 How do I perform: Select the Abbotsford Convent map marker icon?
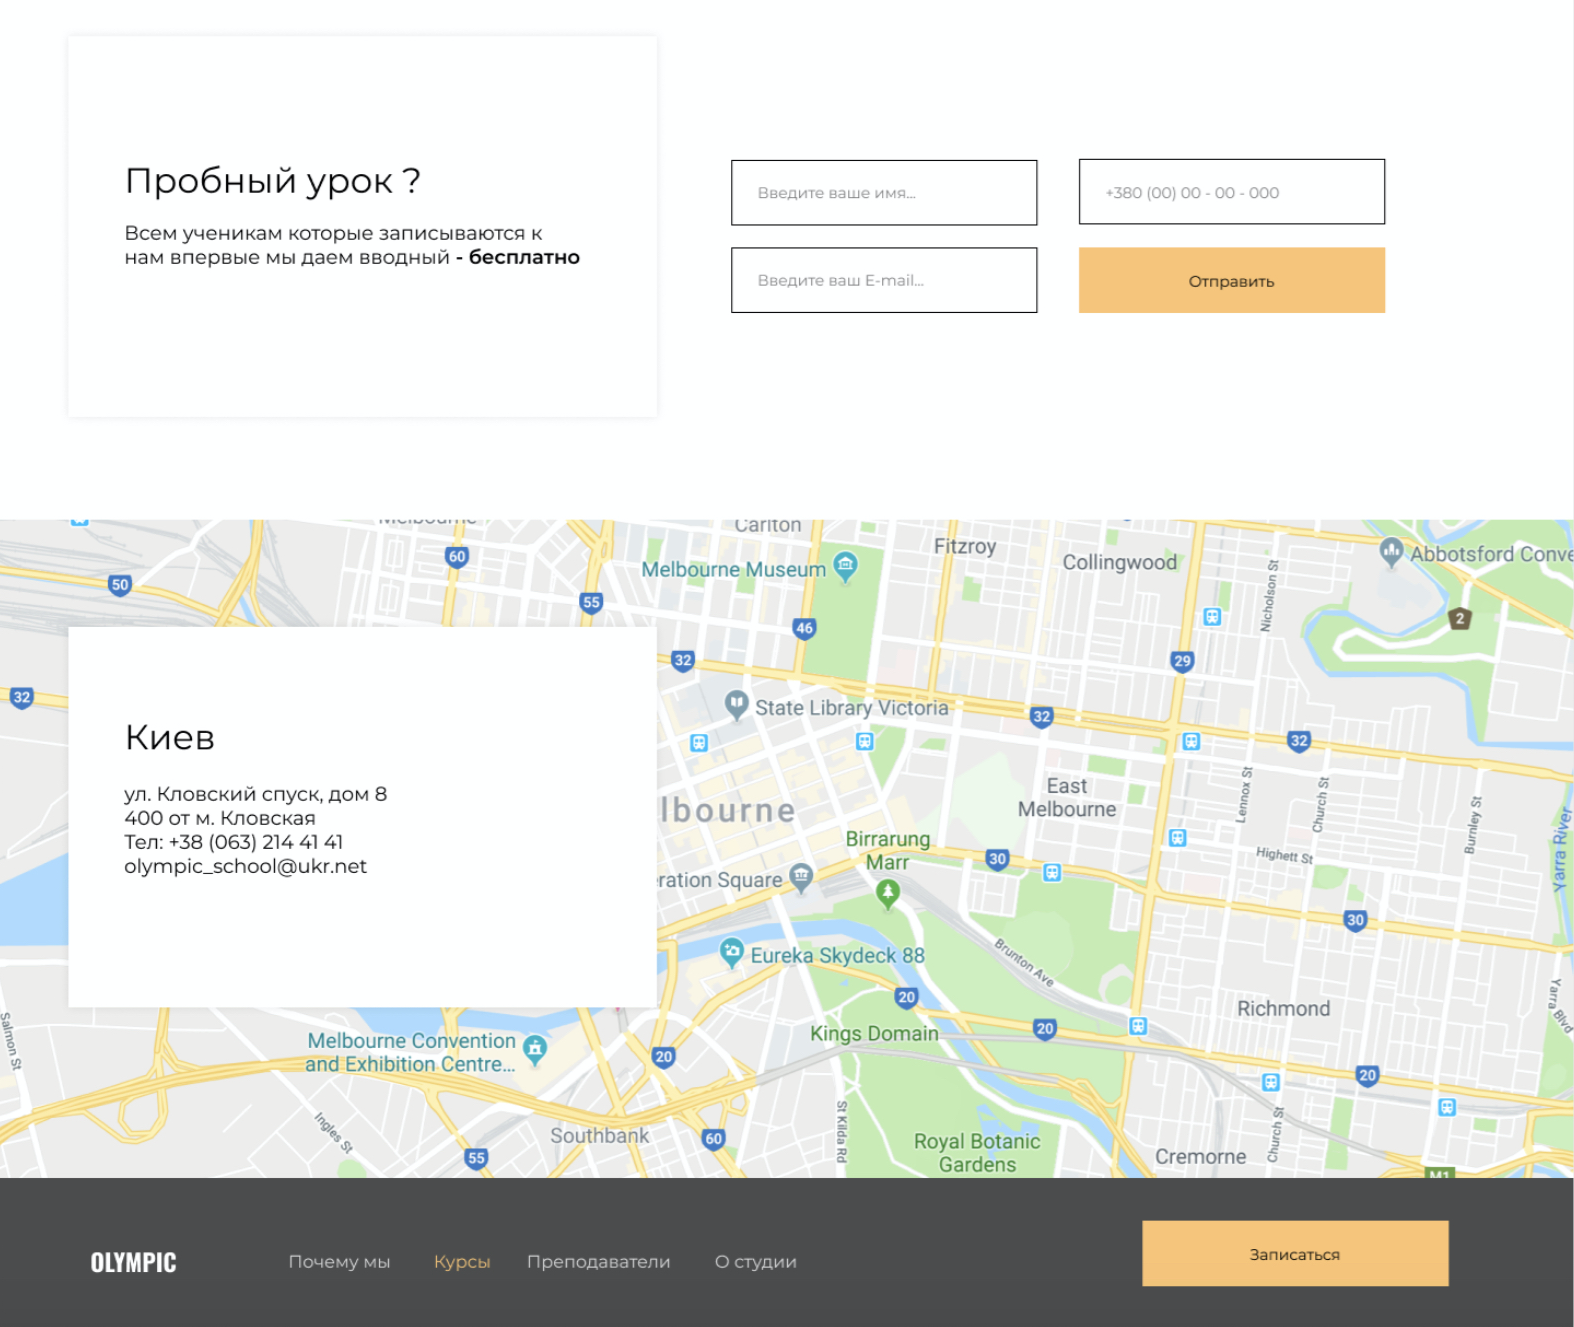pos(1391,551)
